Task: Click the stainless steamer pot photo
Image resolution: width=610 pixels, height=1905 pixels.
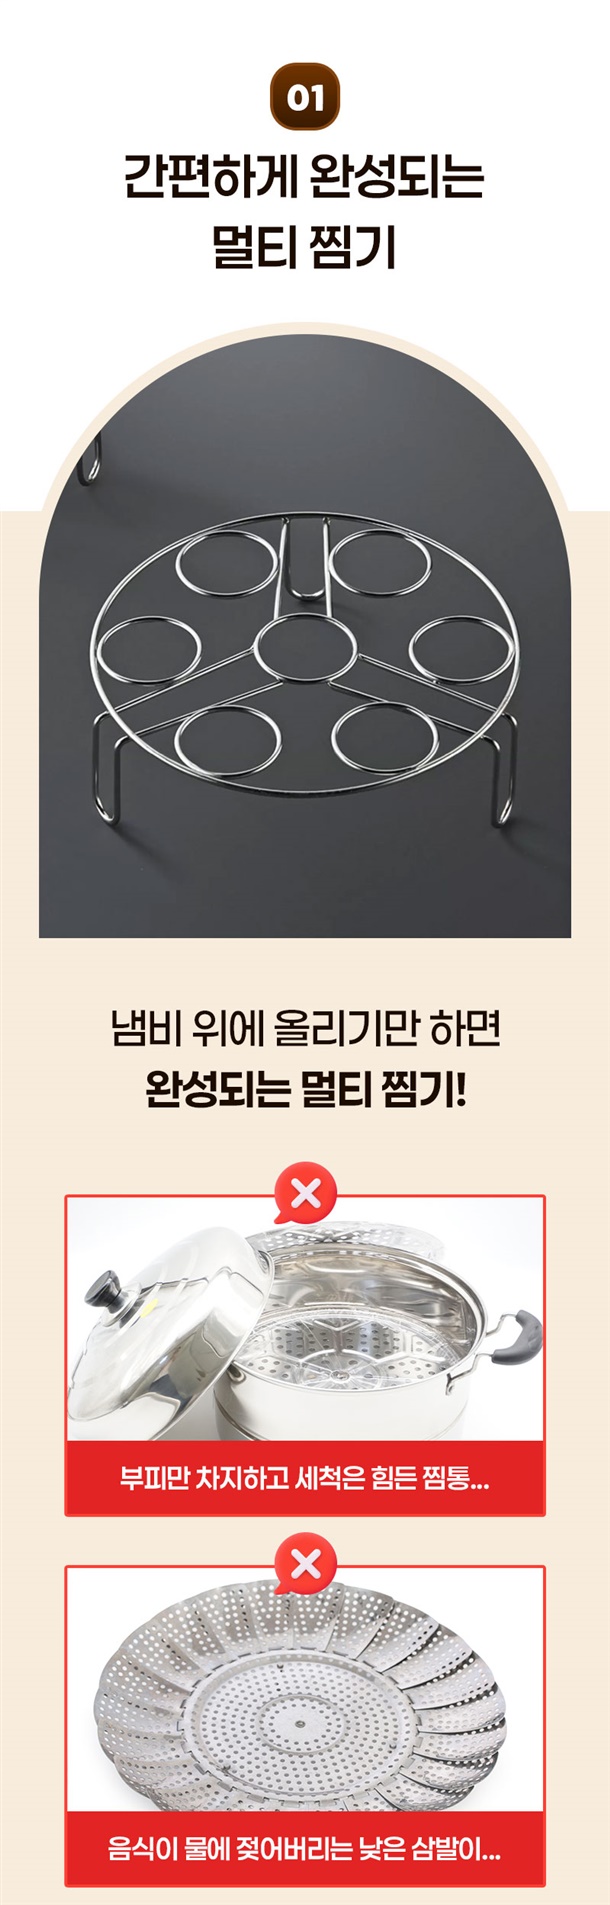Action: pos(305,1319)
